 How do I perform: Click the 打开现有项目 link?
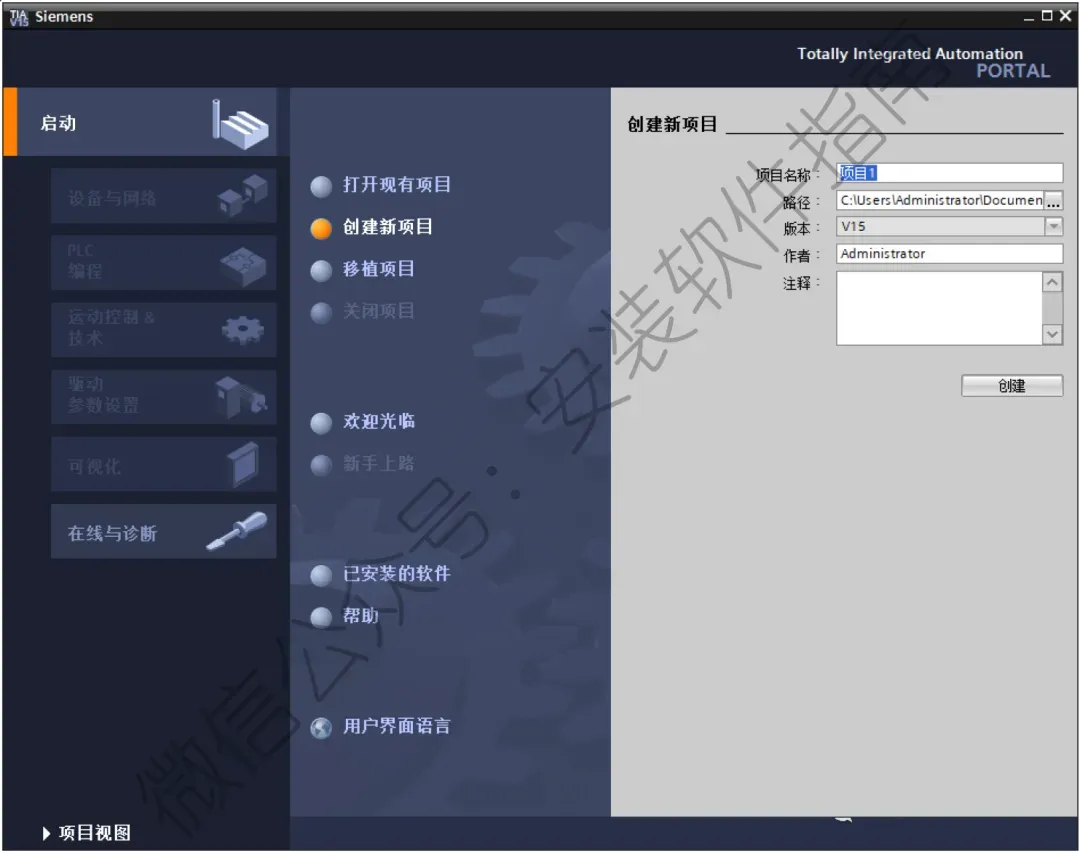pyautogui.click(x=397, y=185)
